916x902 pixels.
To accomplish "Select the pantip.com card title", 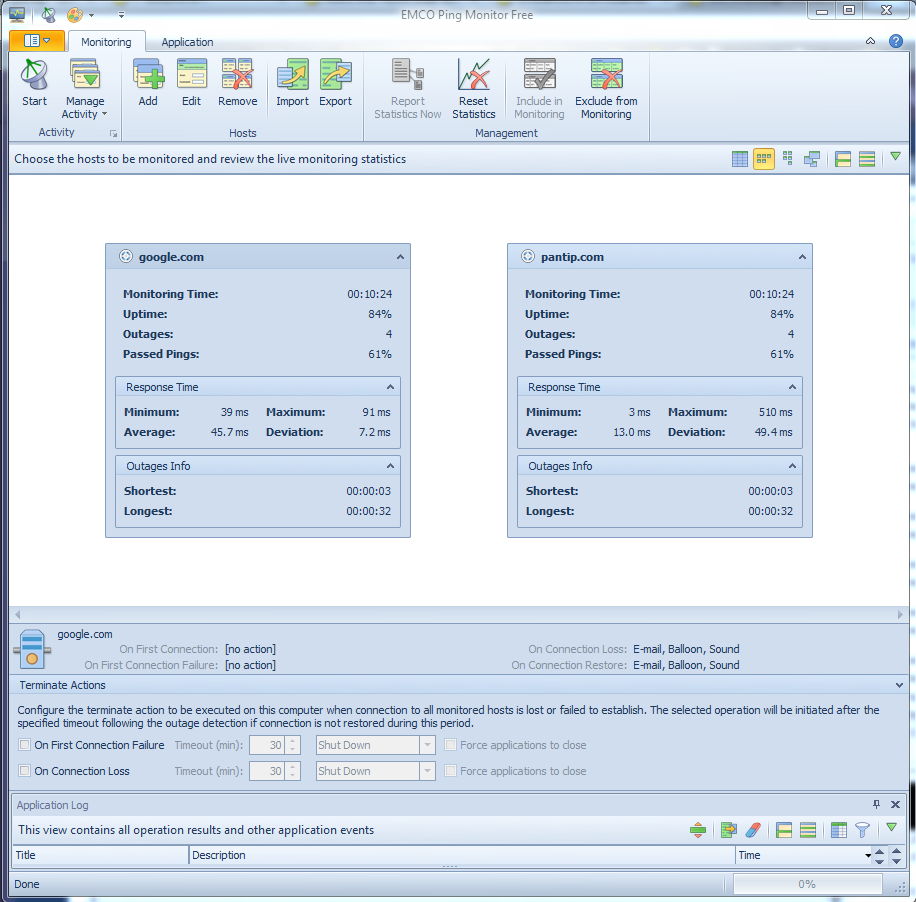I will 572,257.
